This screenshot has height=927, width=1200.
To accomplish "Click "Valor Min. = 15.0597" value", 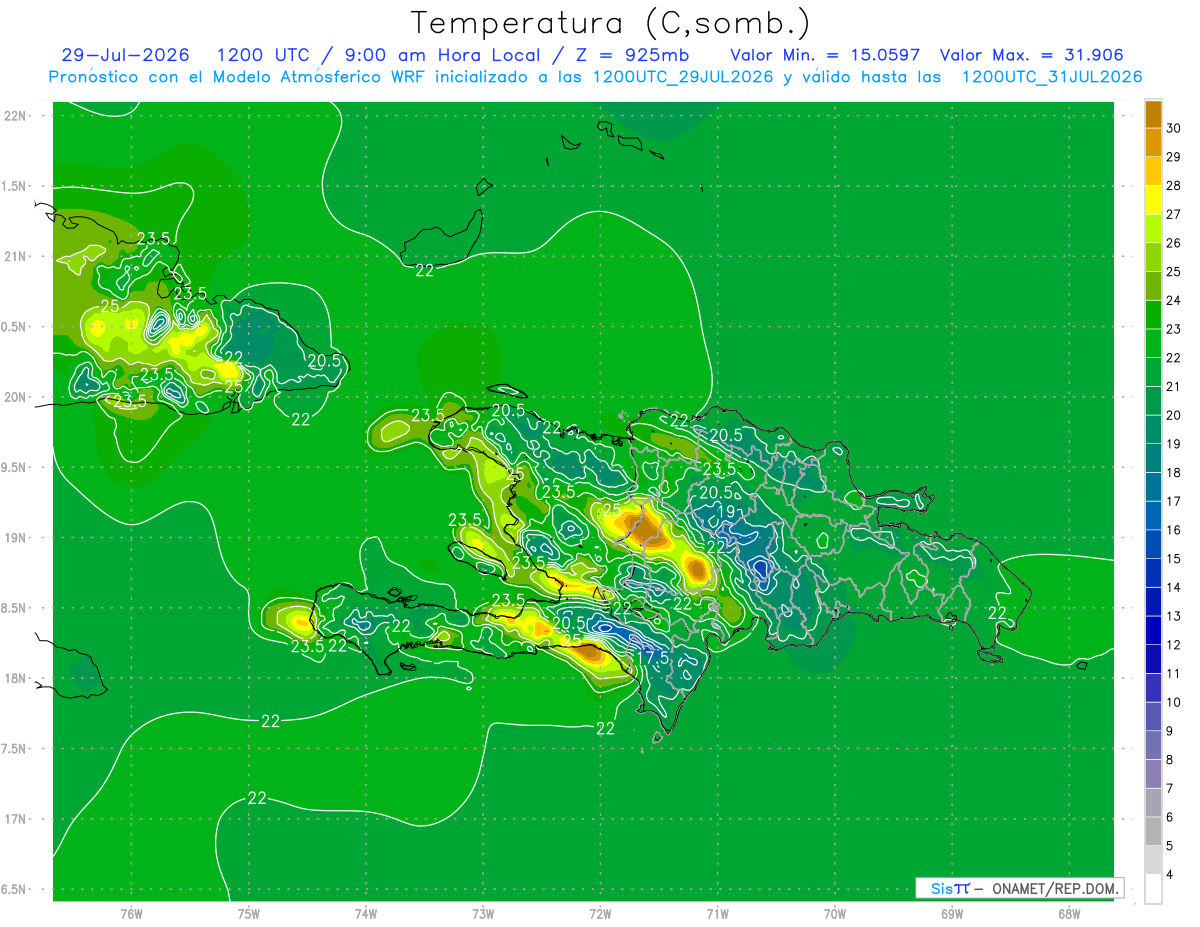I will [x=826, y=55].
